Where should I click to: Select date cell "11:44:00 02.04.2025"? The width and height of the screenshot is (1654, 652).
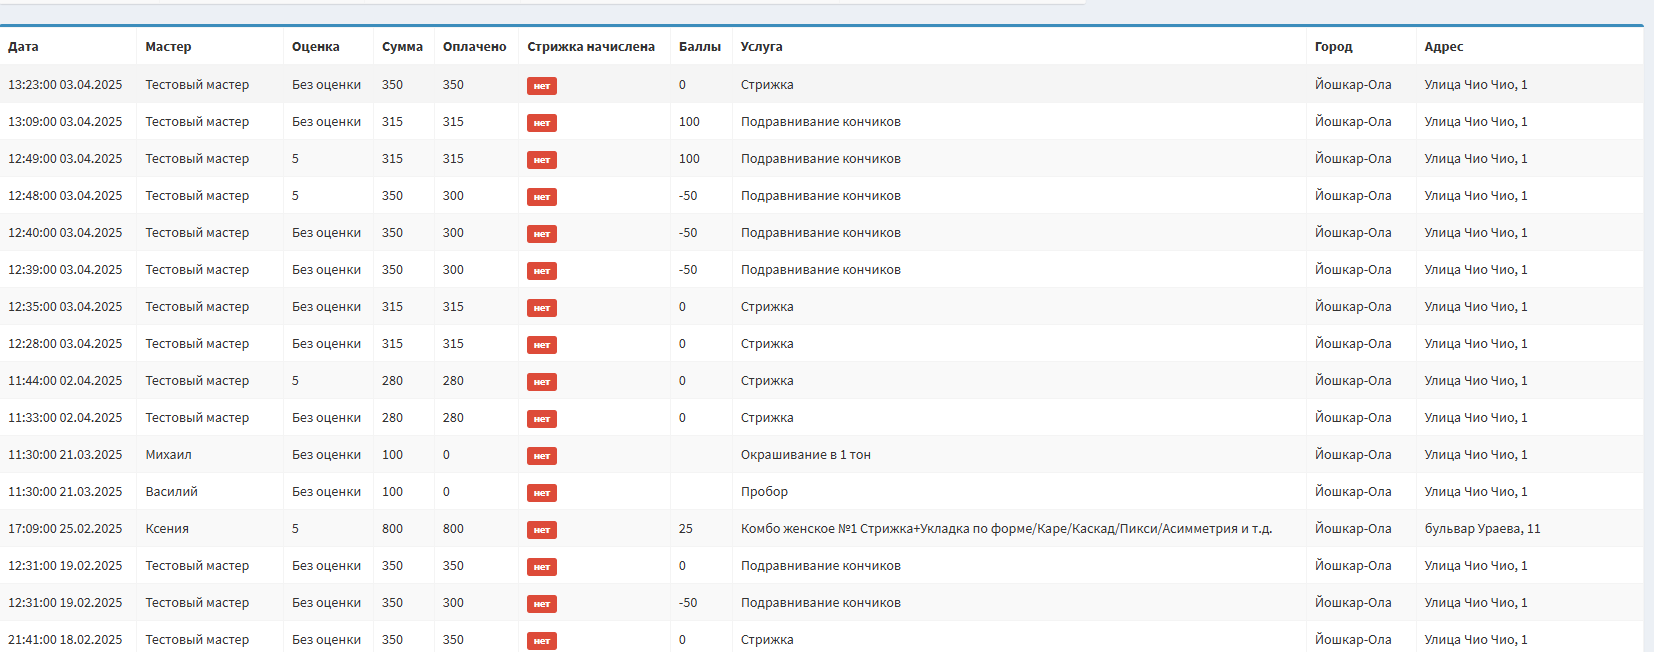[65, 381]
